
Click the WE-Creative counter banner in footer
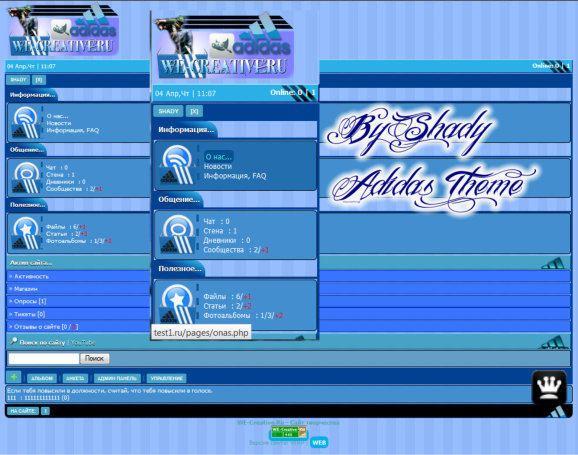(289, 432)
